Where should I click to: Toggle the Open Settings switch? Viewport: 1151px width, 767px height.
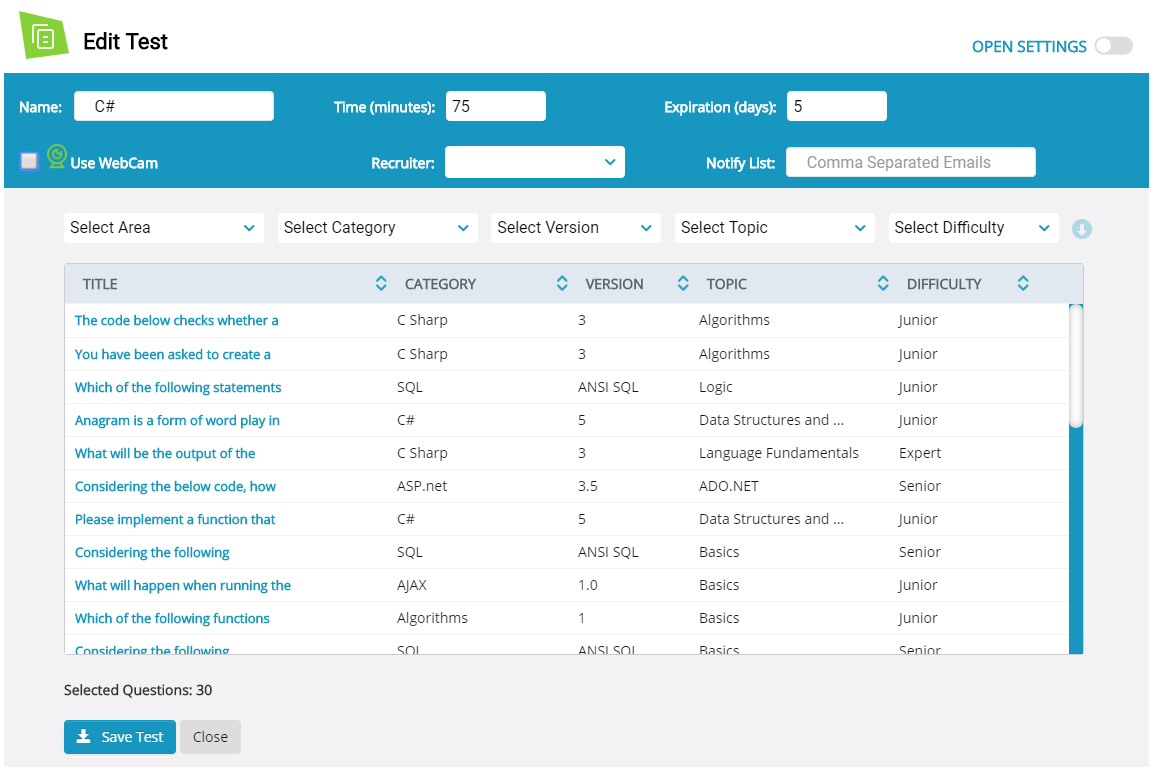[1113, 46]
